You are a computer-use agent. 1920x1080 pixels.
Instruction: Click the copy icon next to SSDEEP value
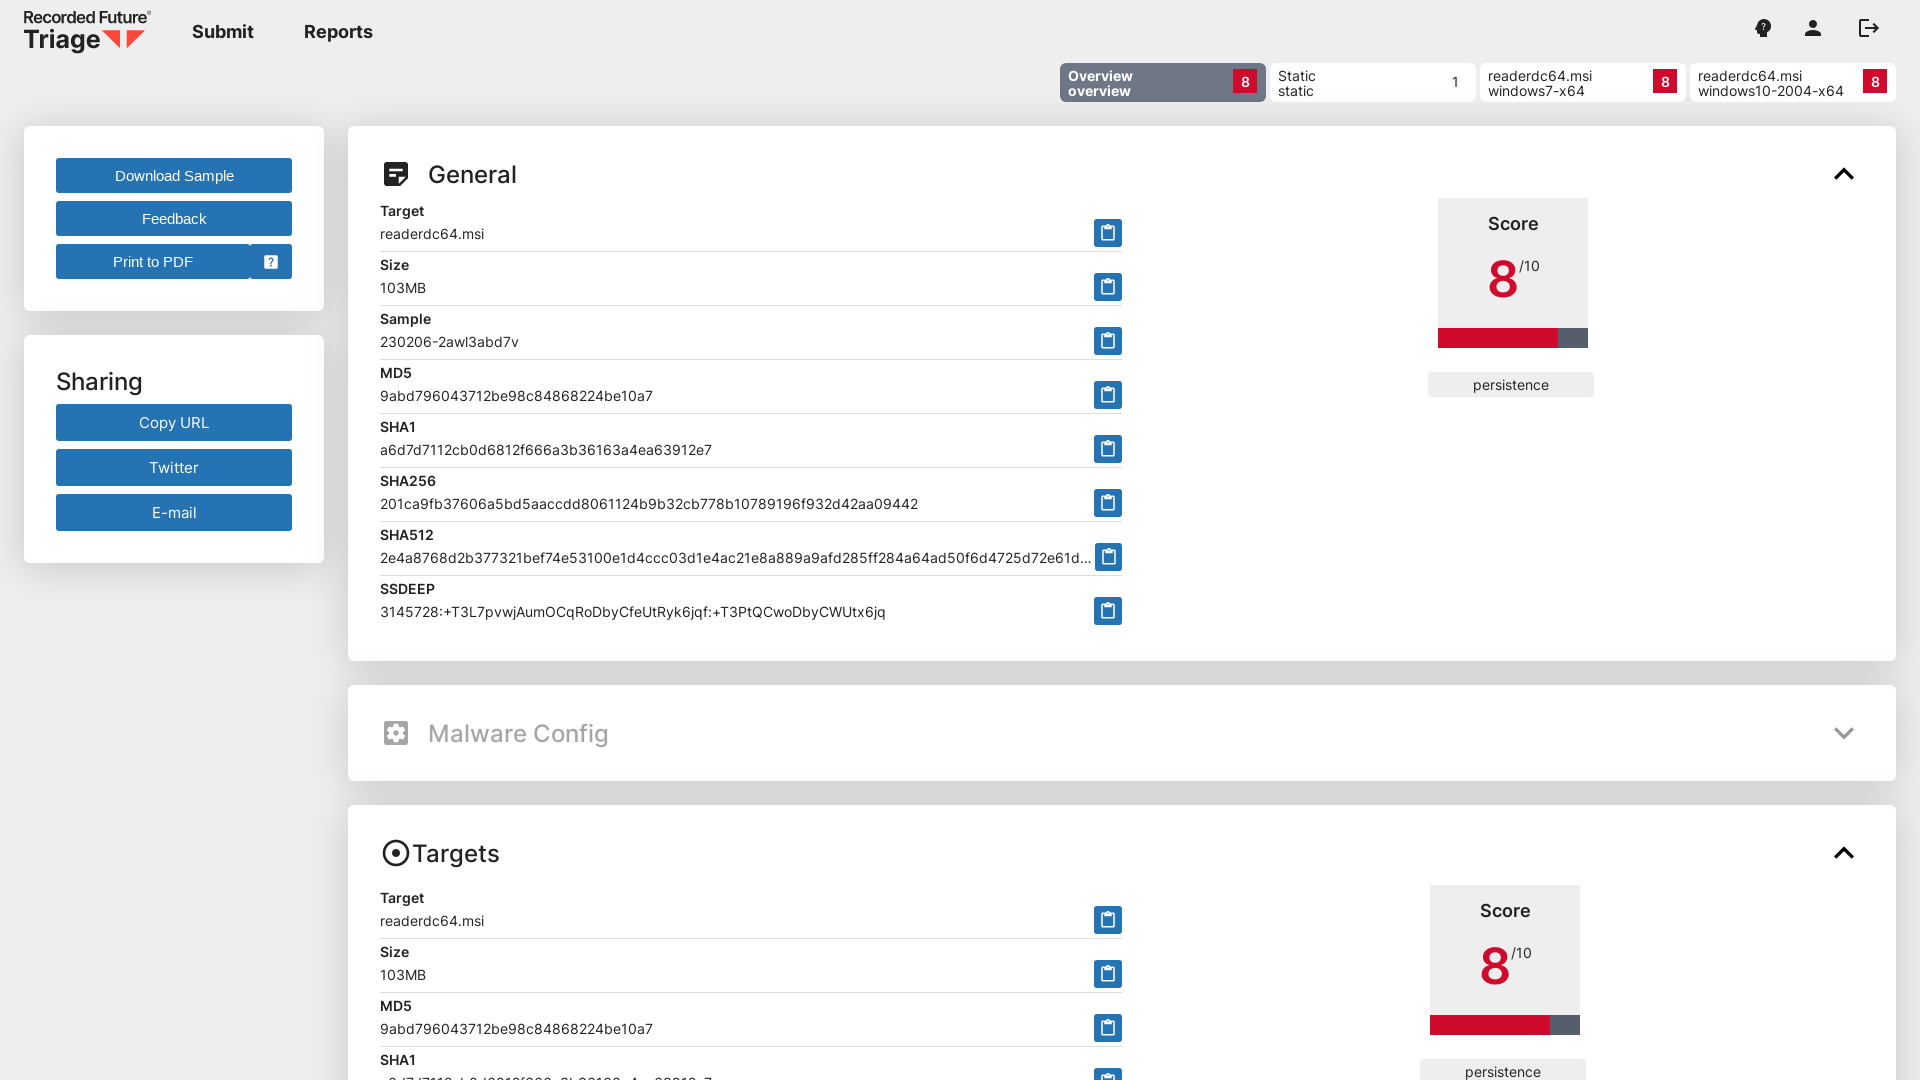coord(1108,611)
